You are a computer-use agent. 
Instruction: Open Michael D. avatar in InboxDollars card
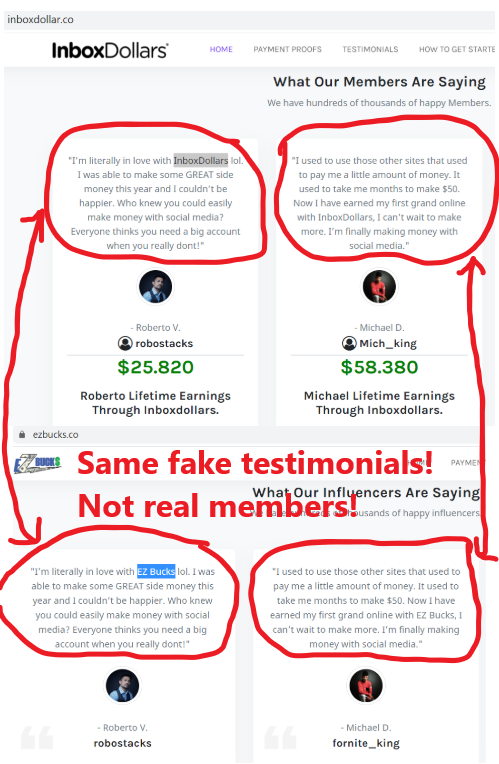coord(379,286)
